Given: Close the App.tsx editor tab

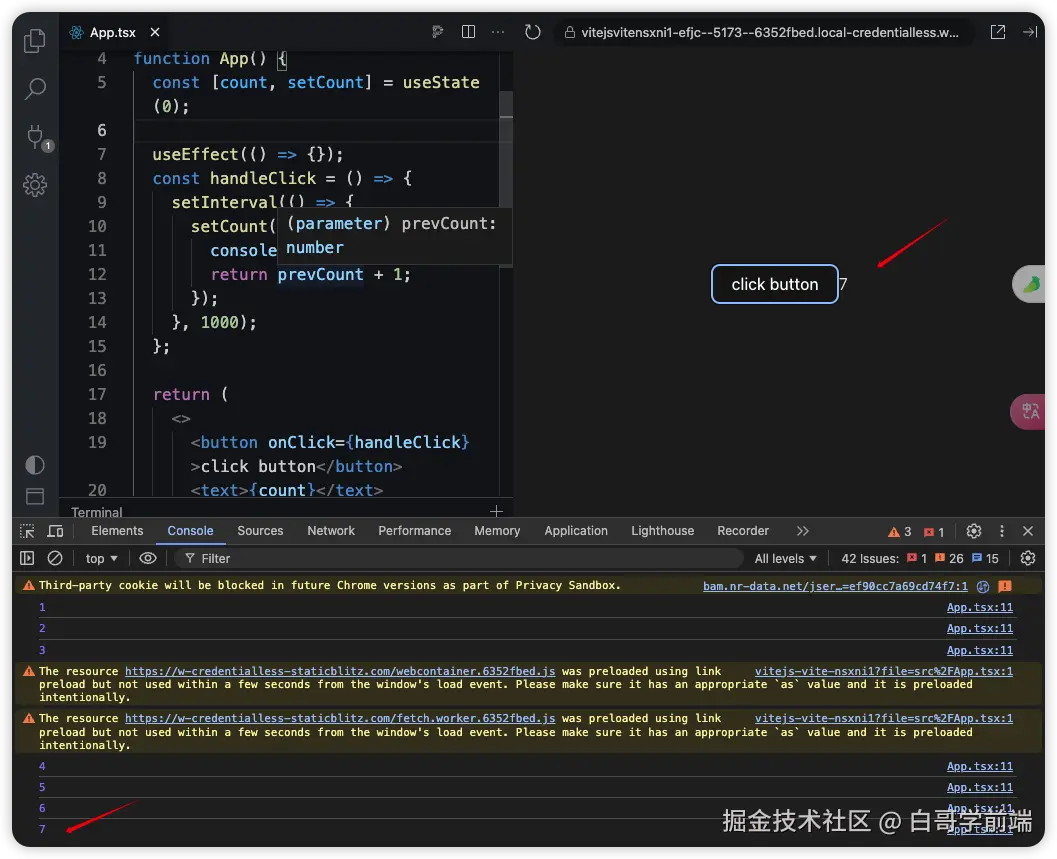Looking at the screenshot, I should pos(155,32).
